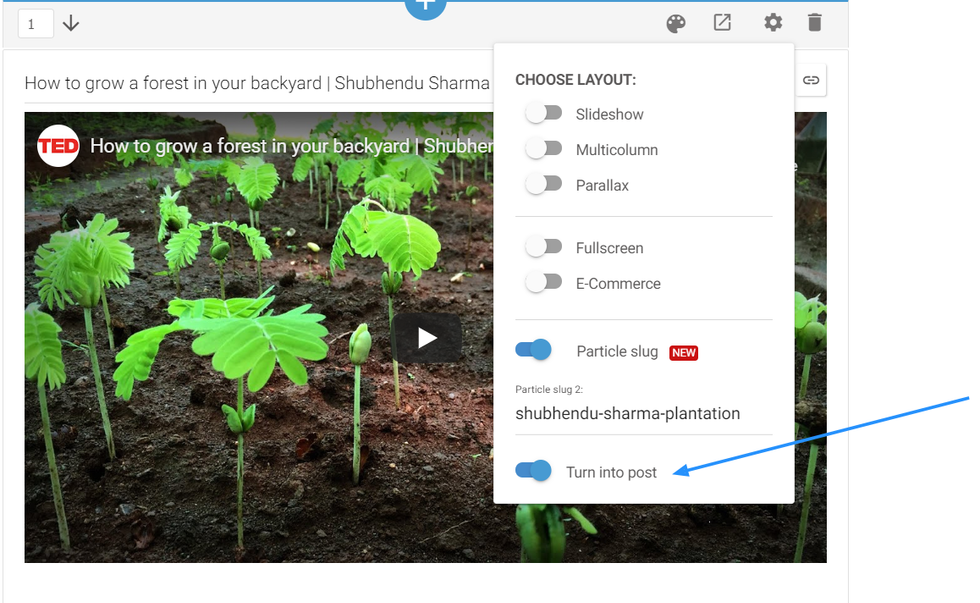The image size is (980, 603).
Task: Click the TED channel logo
Action: [x=58, y=146]
